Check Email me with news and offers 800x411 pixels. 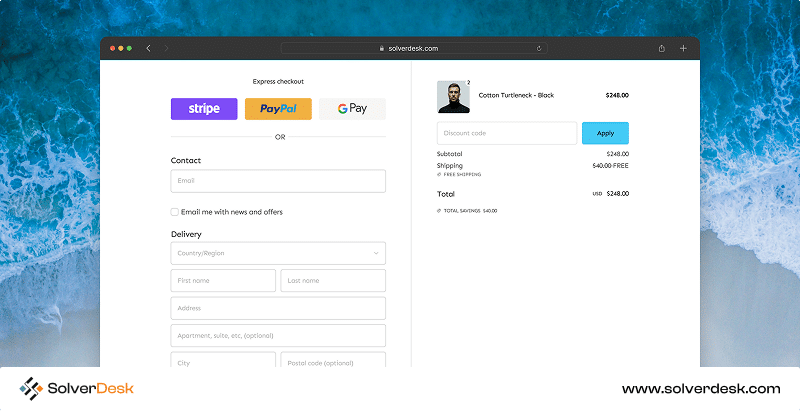174,212
